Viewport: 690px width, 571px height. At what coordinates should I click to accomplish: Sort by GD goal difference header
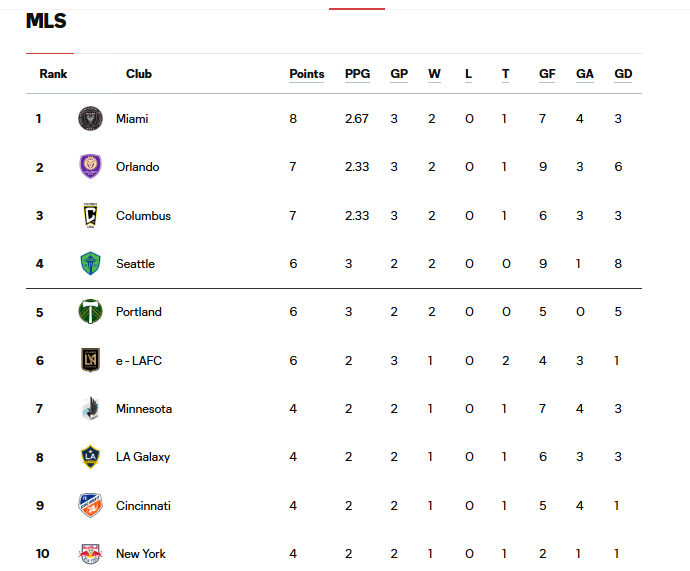coord(623,74)
